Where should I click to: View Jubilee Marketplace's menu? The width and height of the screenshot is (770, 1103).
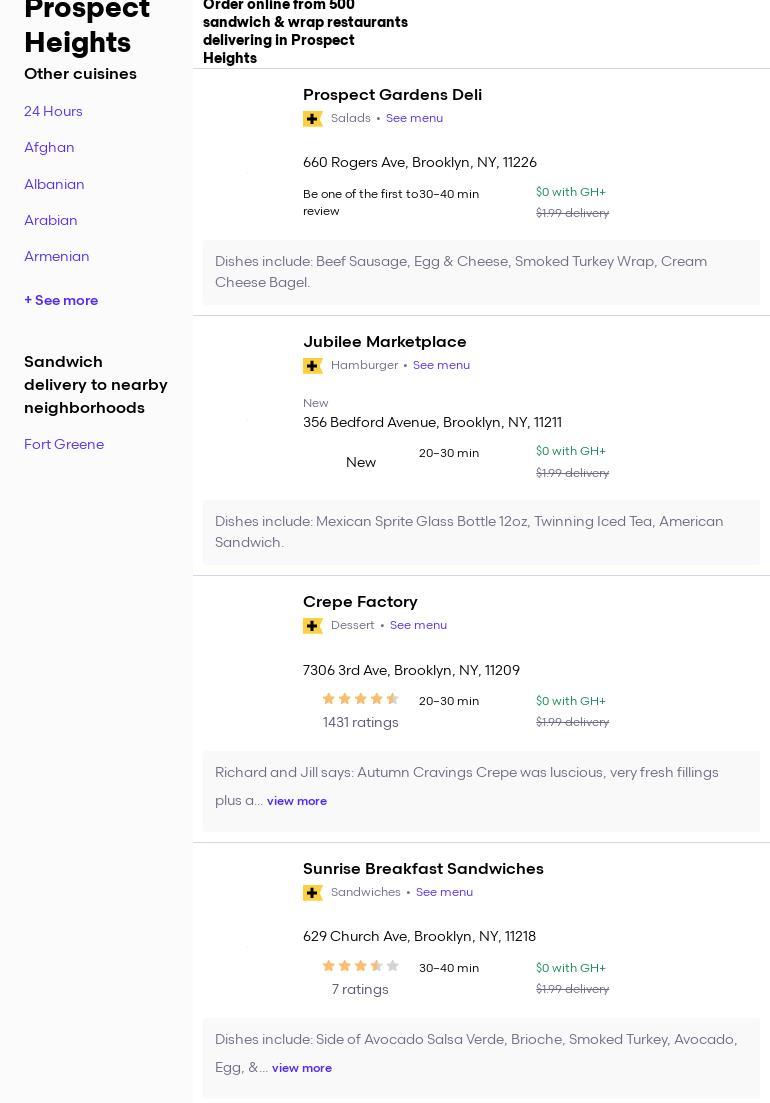click(441, 365)
